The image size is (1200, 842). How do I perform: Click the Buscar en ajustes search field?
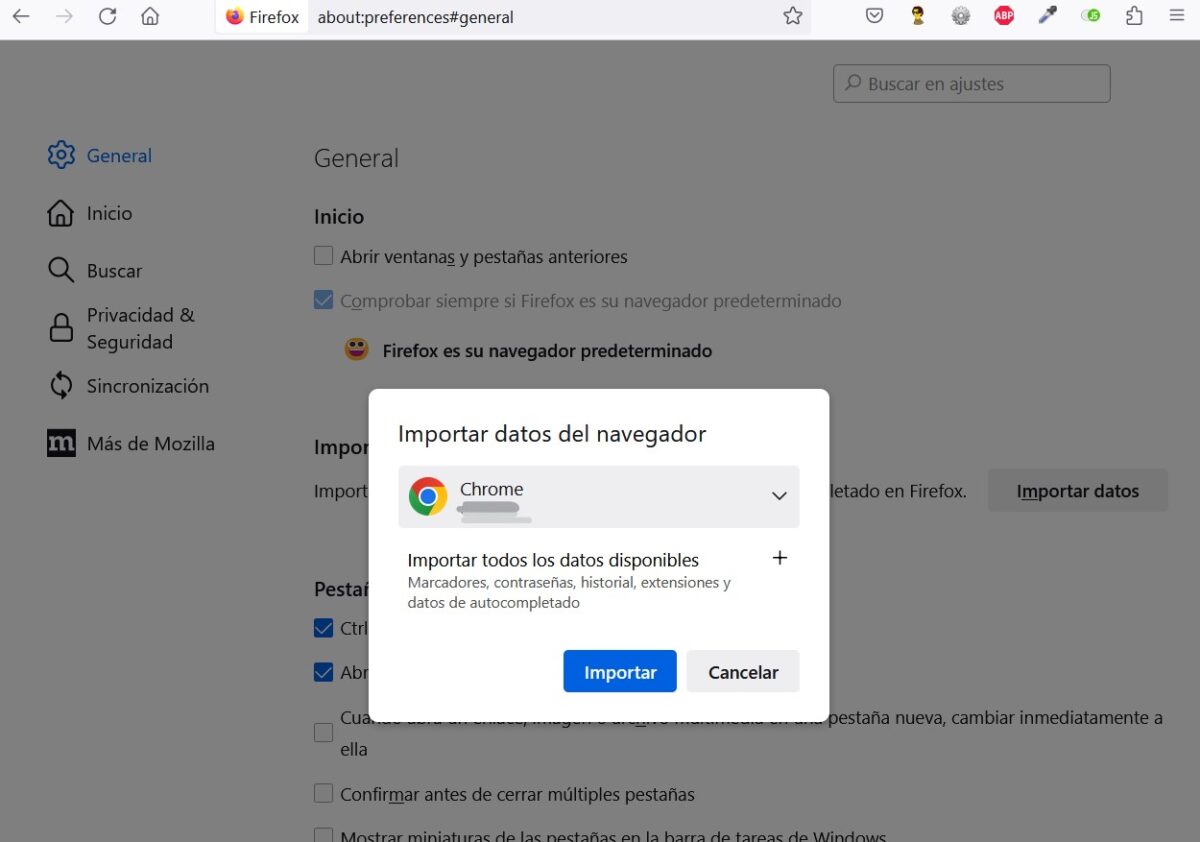[971, 83]
